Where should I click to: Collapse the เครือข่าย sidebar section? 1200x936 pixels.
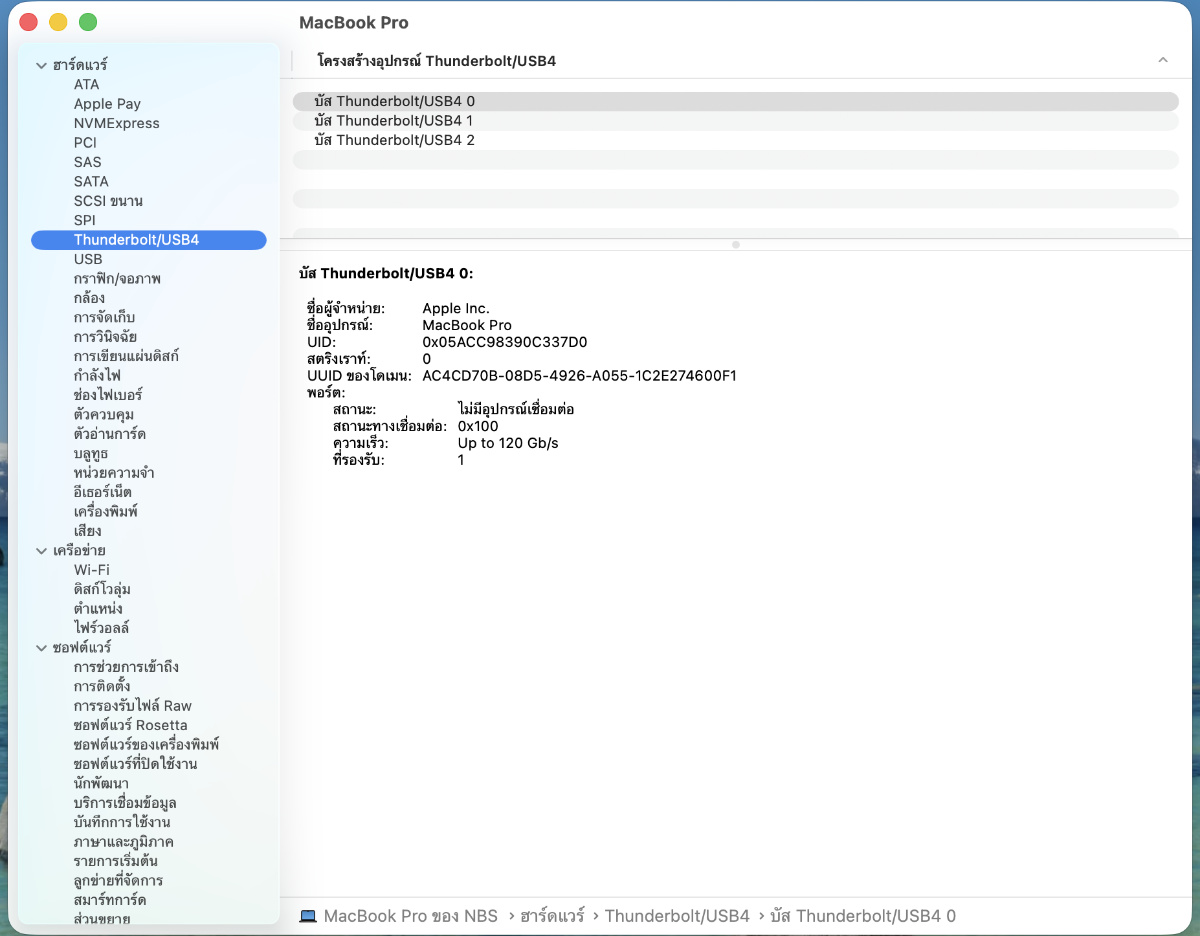coord(42,551)
